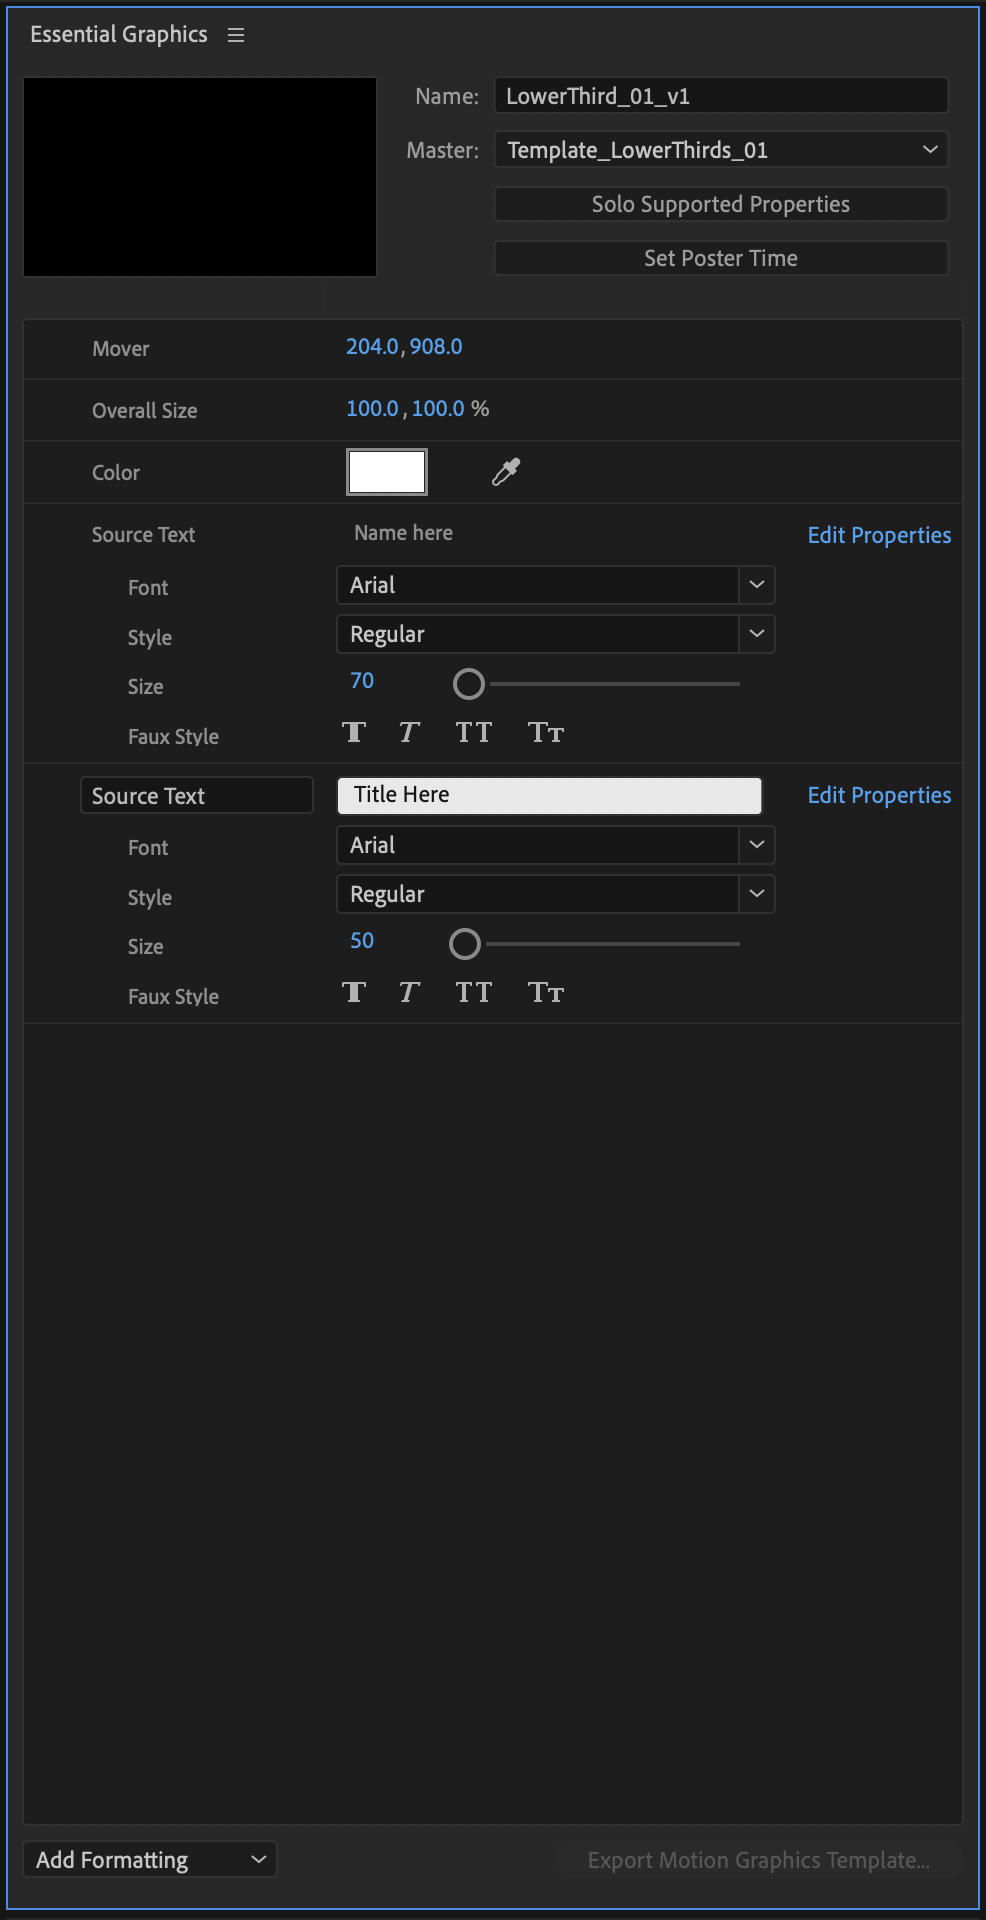Toggle faux bold for Name here text
This screenshot has width=986, height=1920.
coord(354,733)
